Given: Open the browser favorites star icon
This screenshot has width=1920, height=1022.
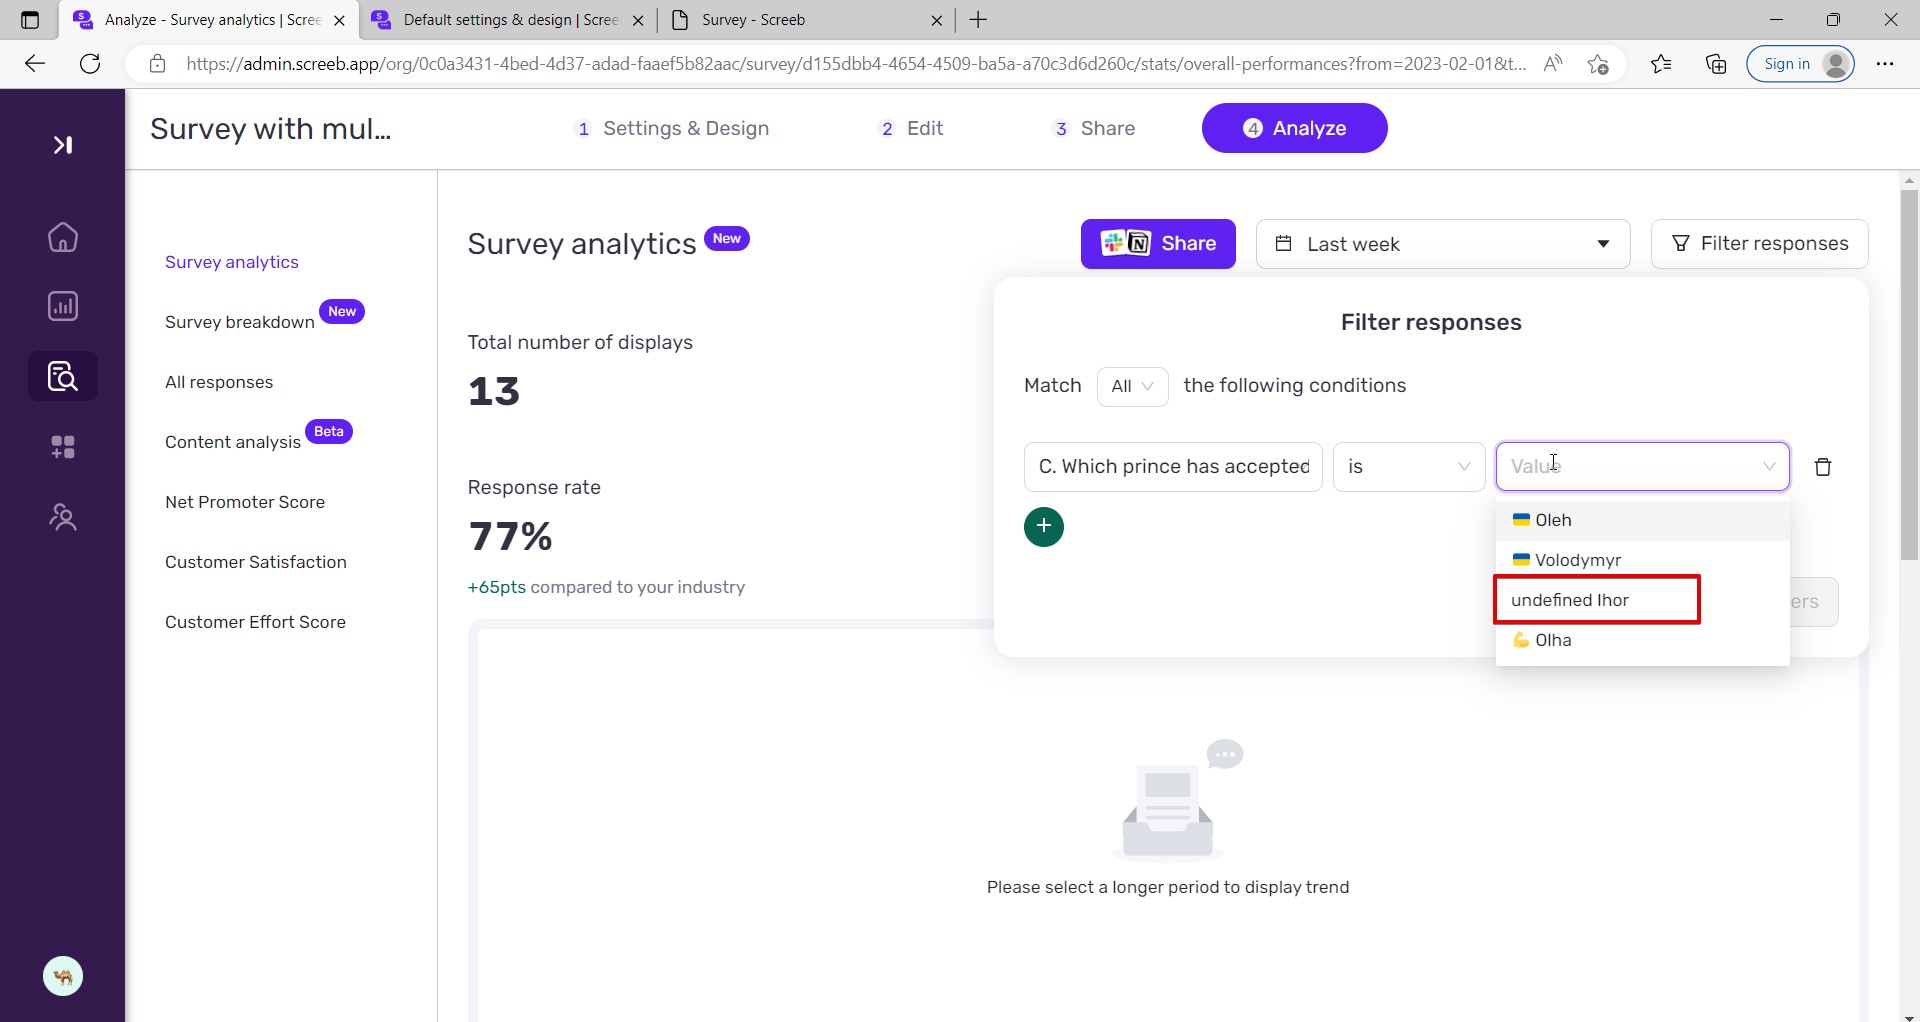Looking at the screenshot, I should pos(1661,64).
